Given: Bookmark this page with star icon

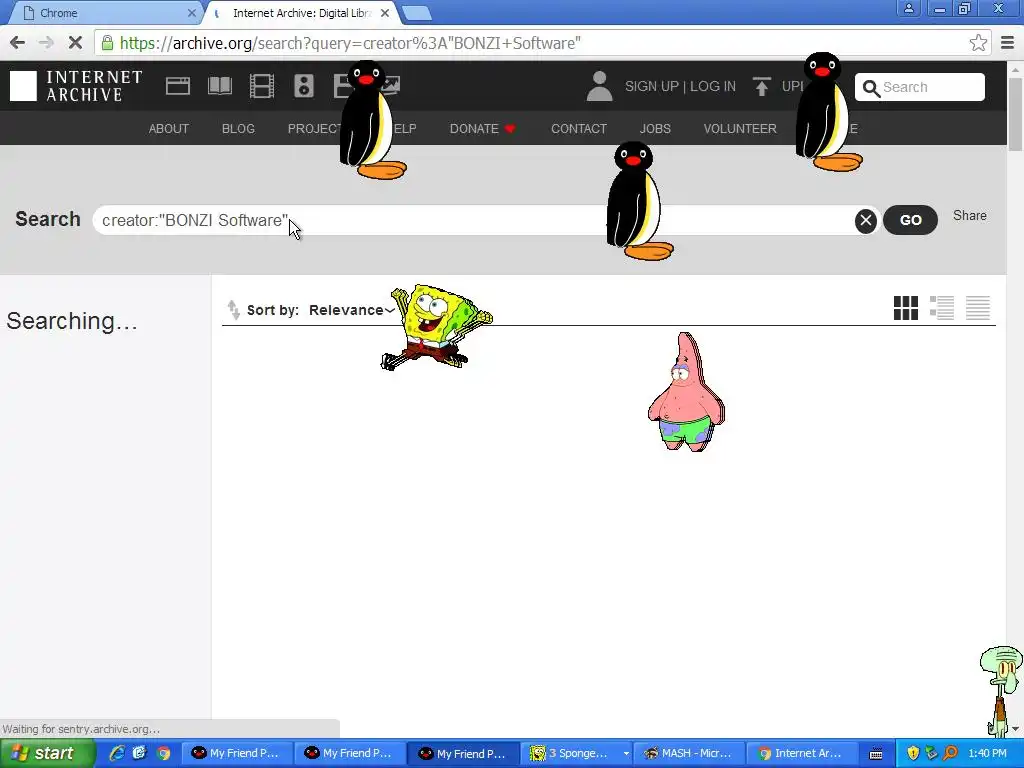Looking at the screenshot, I should pos(978,43).
